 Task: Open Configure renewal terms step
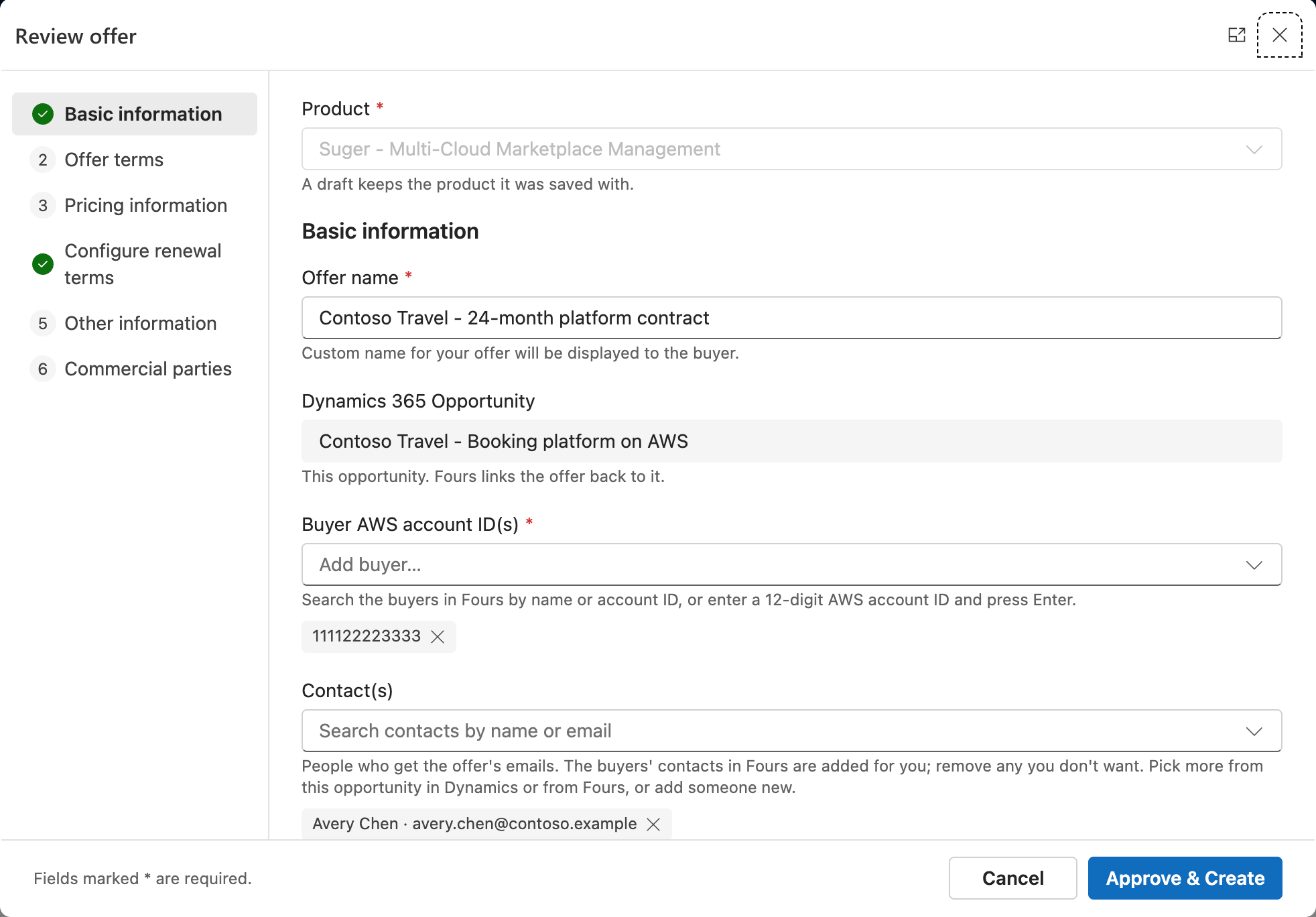point(134,264)
